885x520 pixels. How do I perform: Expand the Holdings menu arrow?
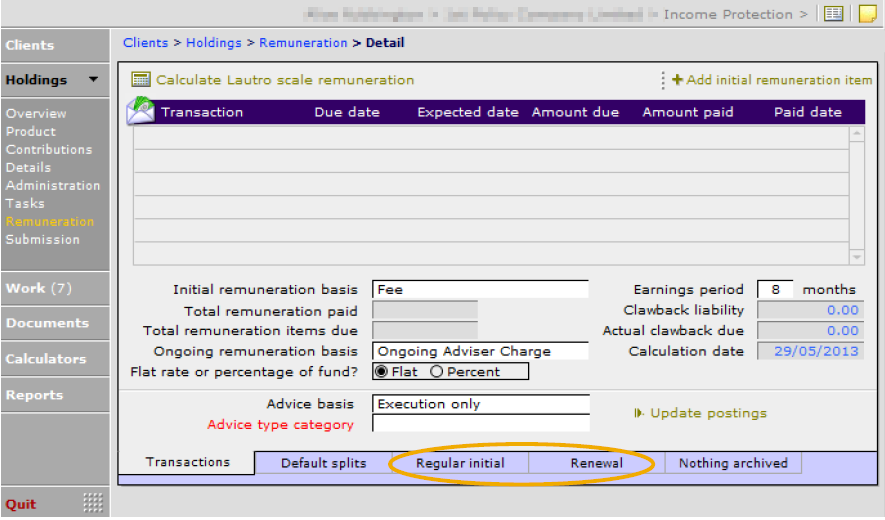[93, 80]
